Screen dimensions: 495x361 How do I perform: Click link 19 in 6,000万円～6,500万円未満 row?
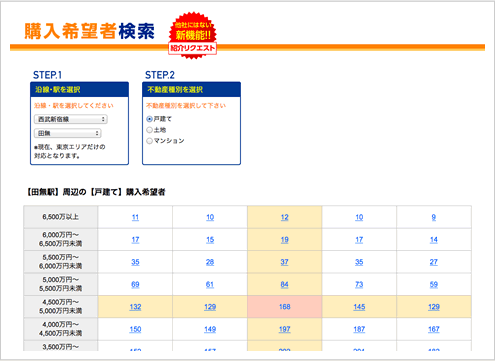coord(285,240)
